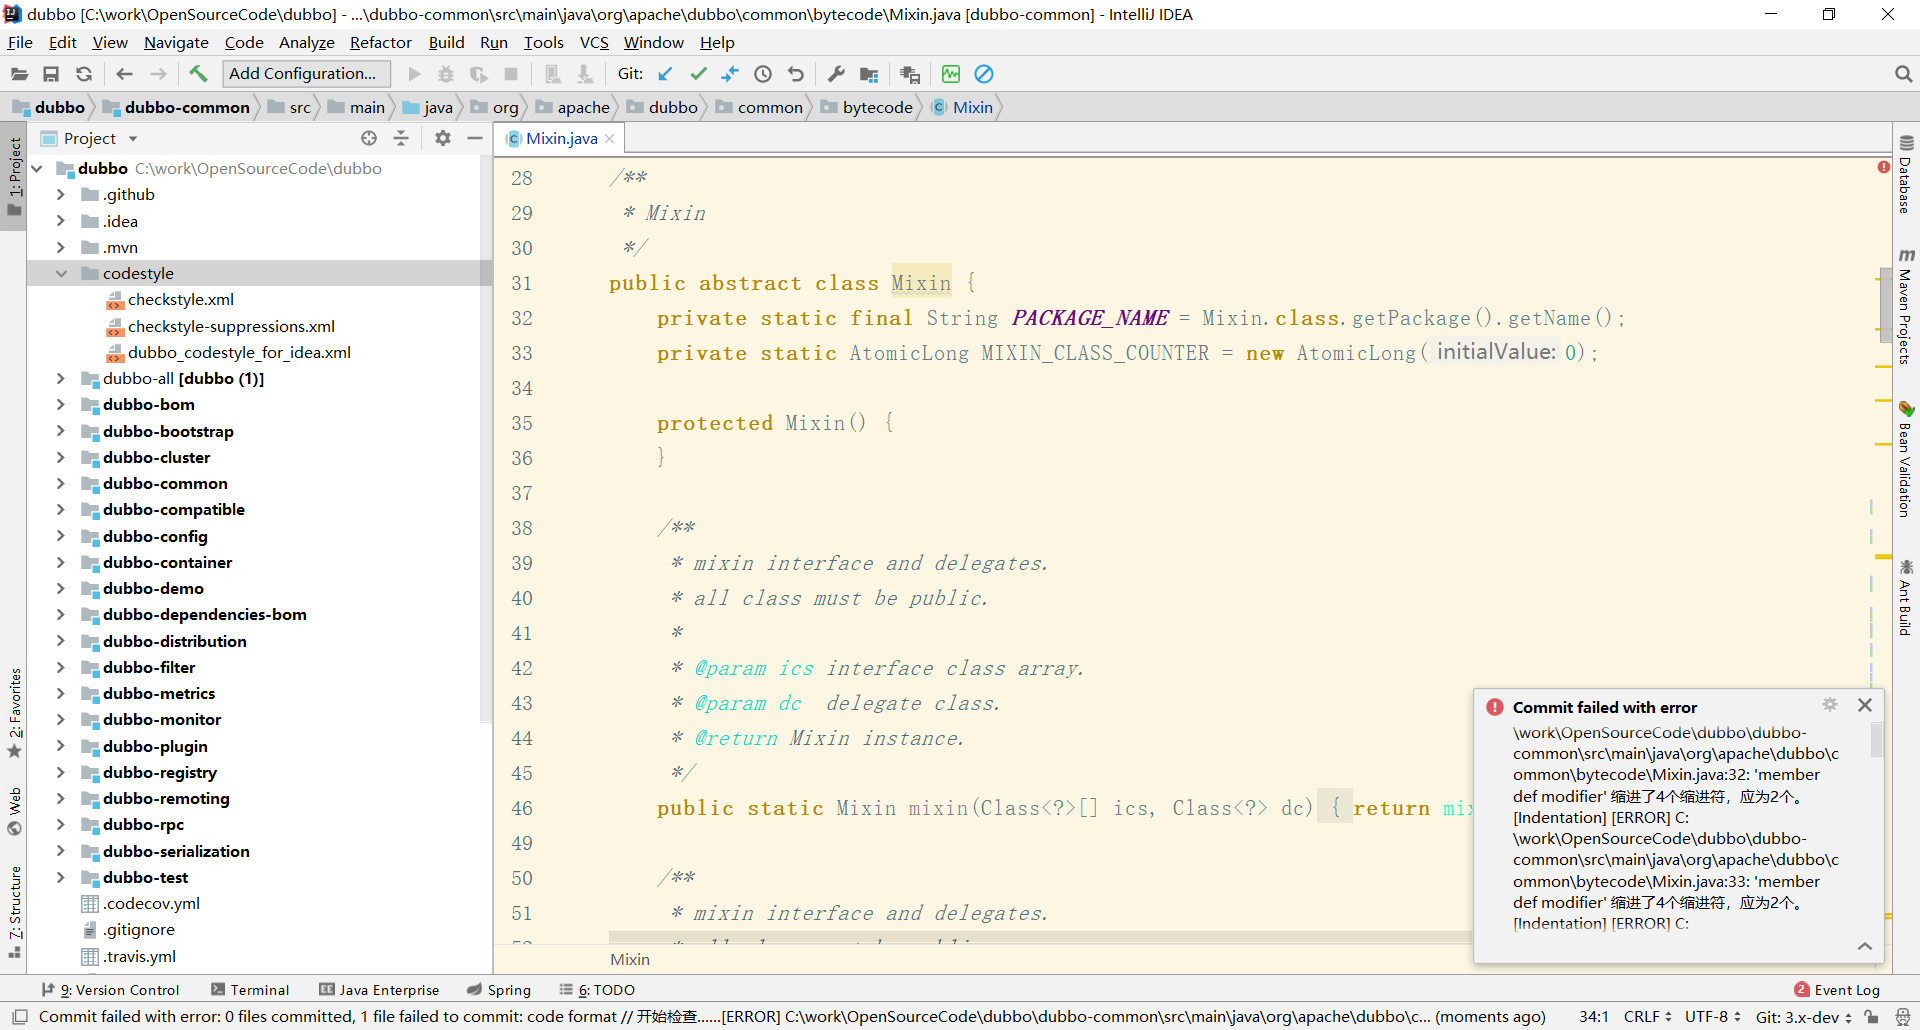Toggle the 2: Favorites side tab
This screenshot has height=1030, width=1920.
(14, 712)
